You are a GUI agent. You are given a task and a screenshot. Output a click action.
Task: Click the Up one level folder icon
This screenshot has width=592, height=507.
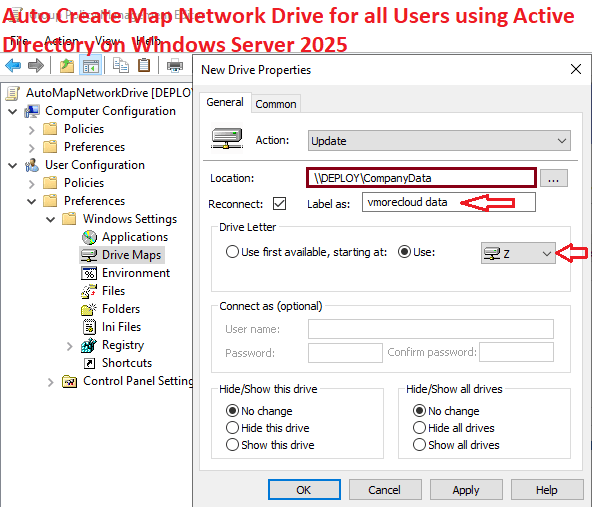[67, 66]
